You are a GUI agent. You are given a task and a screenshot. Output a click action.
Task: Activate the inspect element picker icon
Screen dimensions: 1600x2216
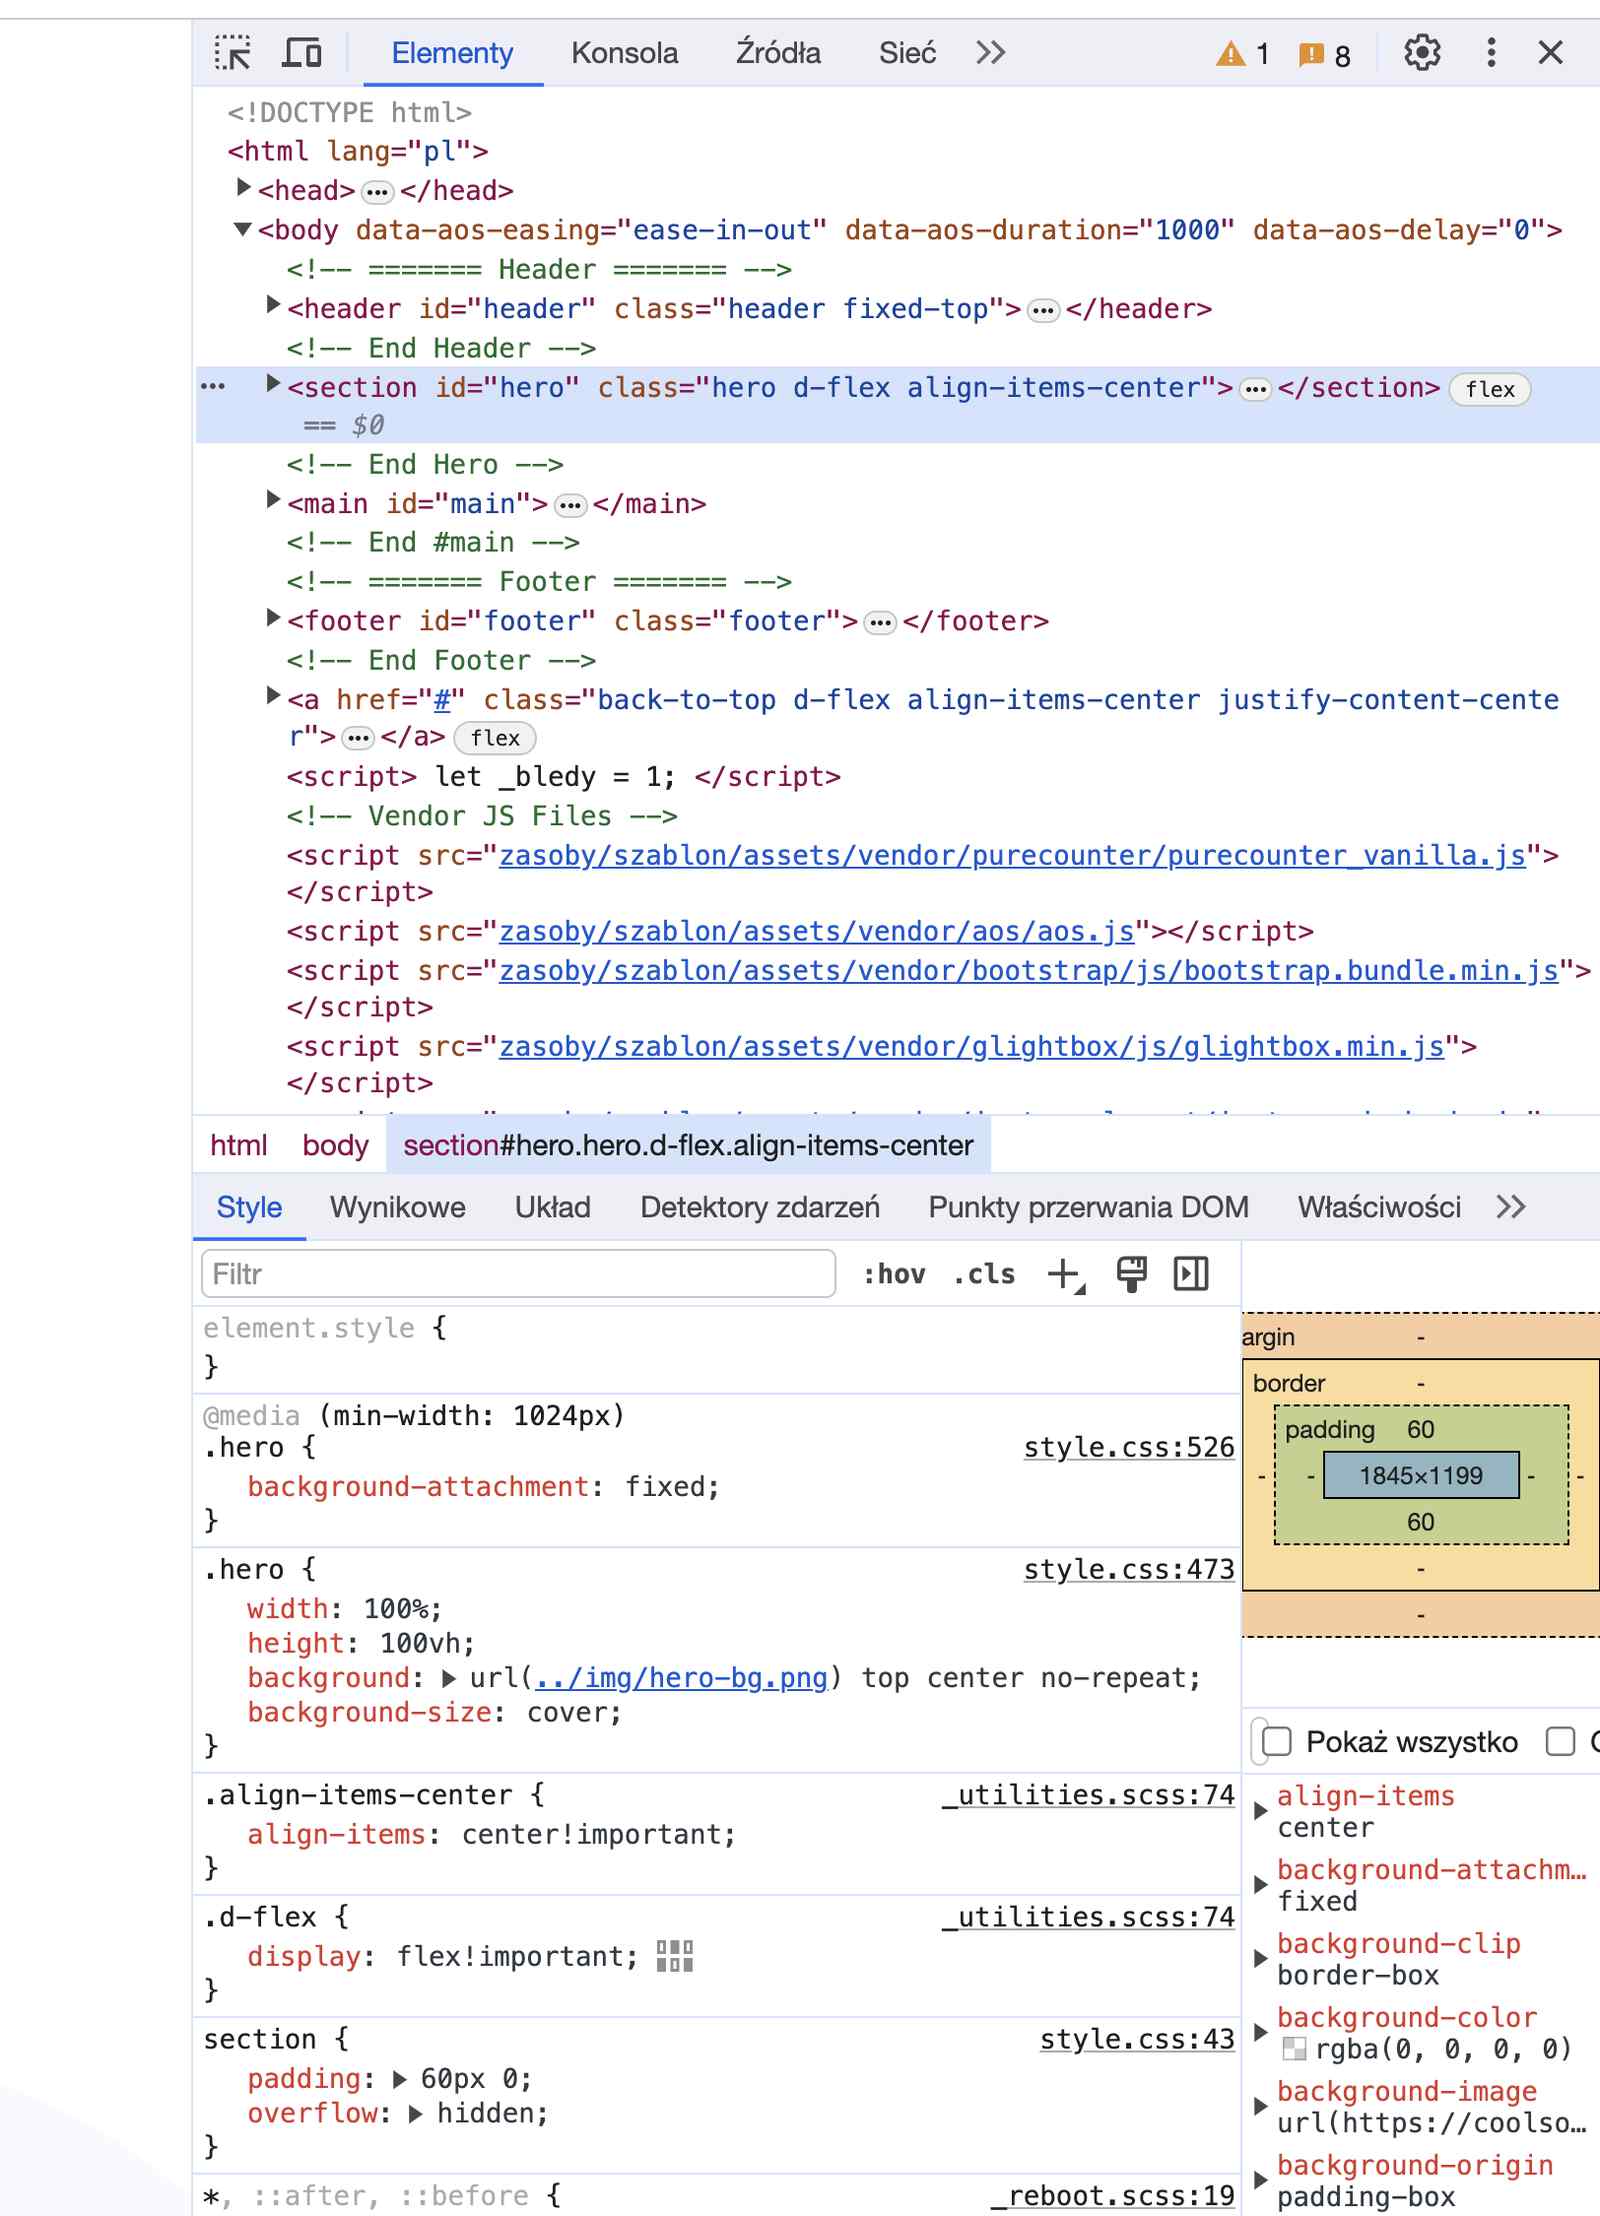[233, 52]
